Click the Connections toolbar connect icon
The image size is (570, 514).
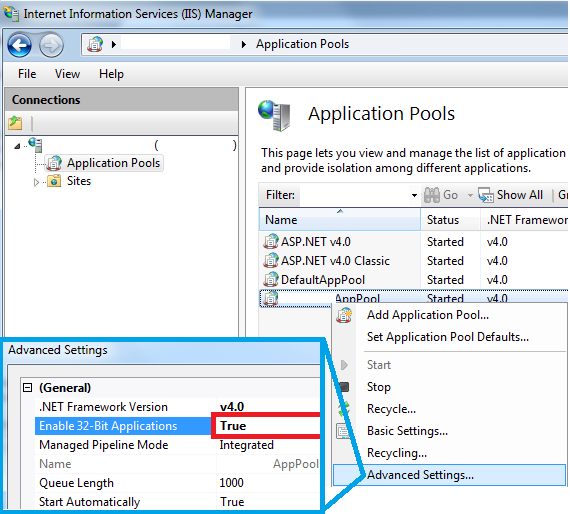tap(15, 123)
